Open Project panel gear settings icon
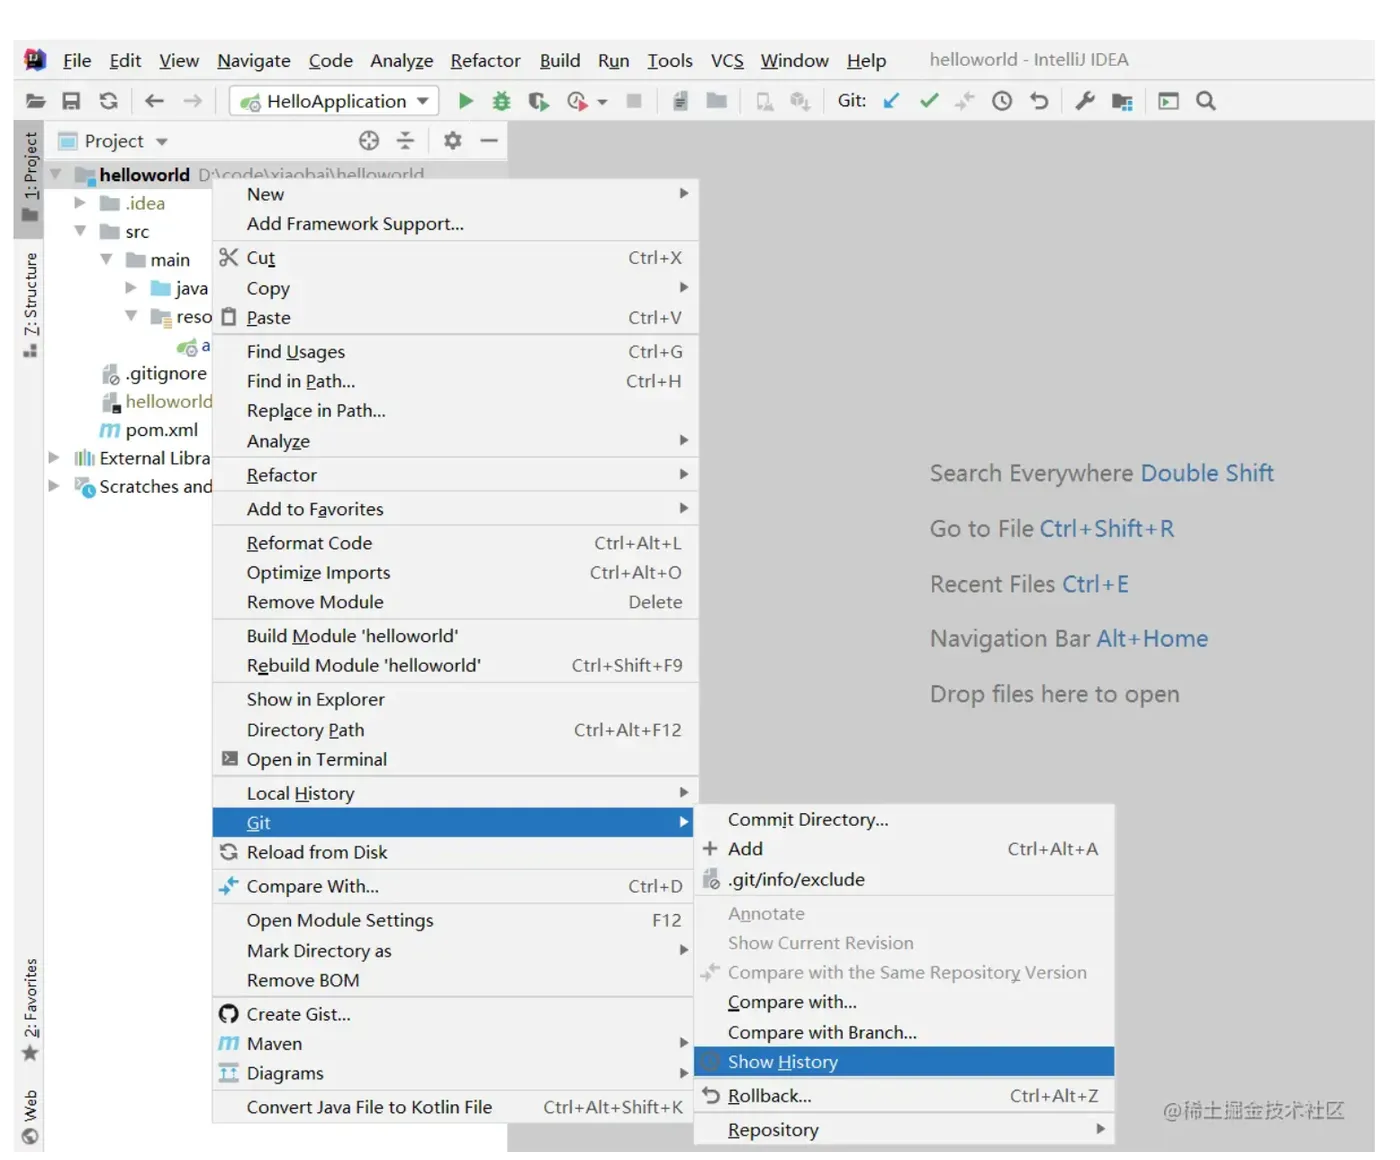This screenshot has width=1400, height=1160. [x=453, y=141]
